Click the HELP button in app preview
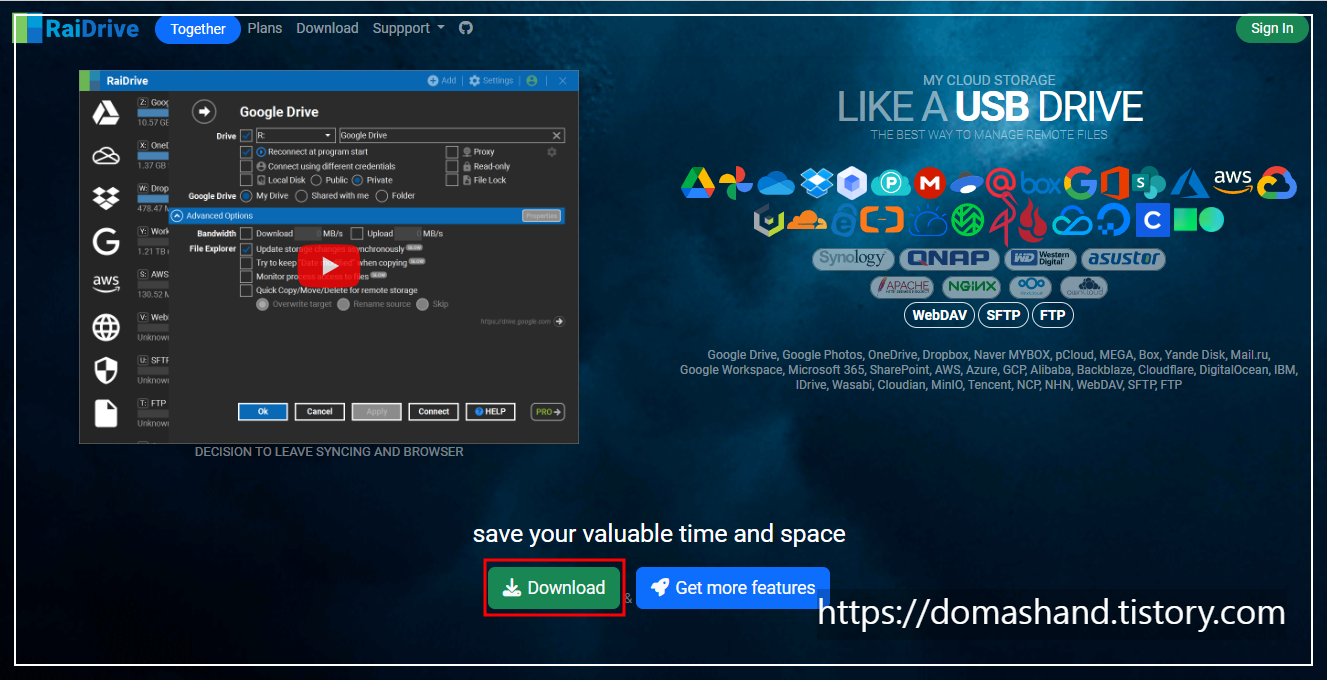Image resolution: width=1327 pixels, height=680 pixels. (490, 411)
